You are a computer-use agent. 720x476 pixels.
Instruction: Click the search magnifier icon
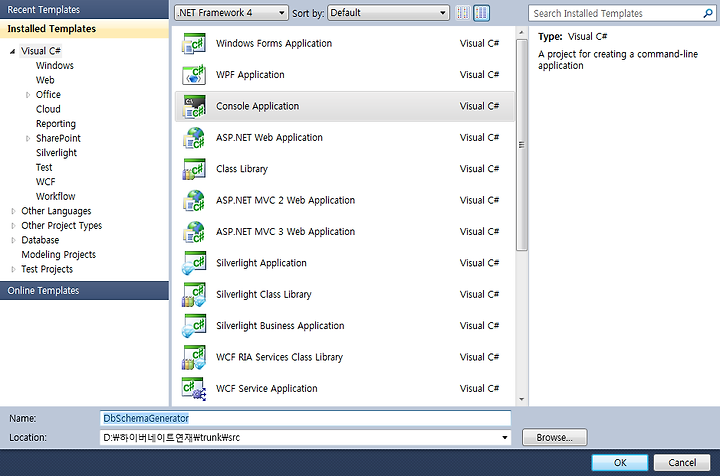pyautogui.click(x=708, y=13)
